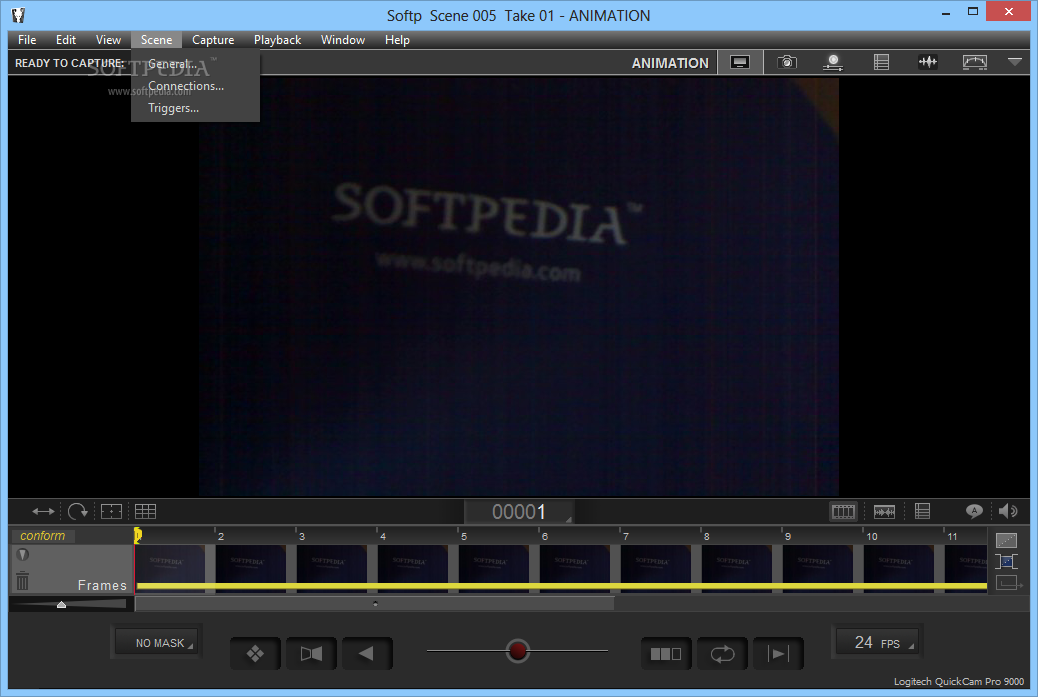Click the conform button
This screenshot has width=1038, height=697.
pos(42,535)
